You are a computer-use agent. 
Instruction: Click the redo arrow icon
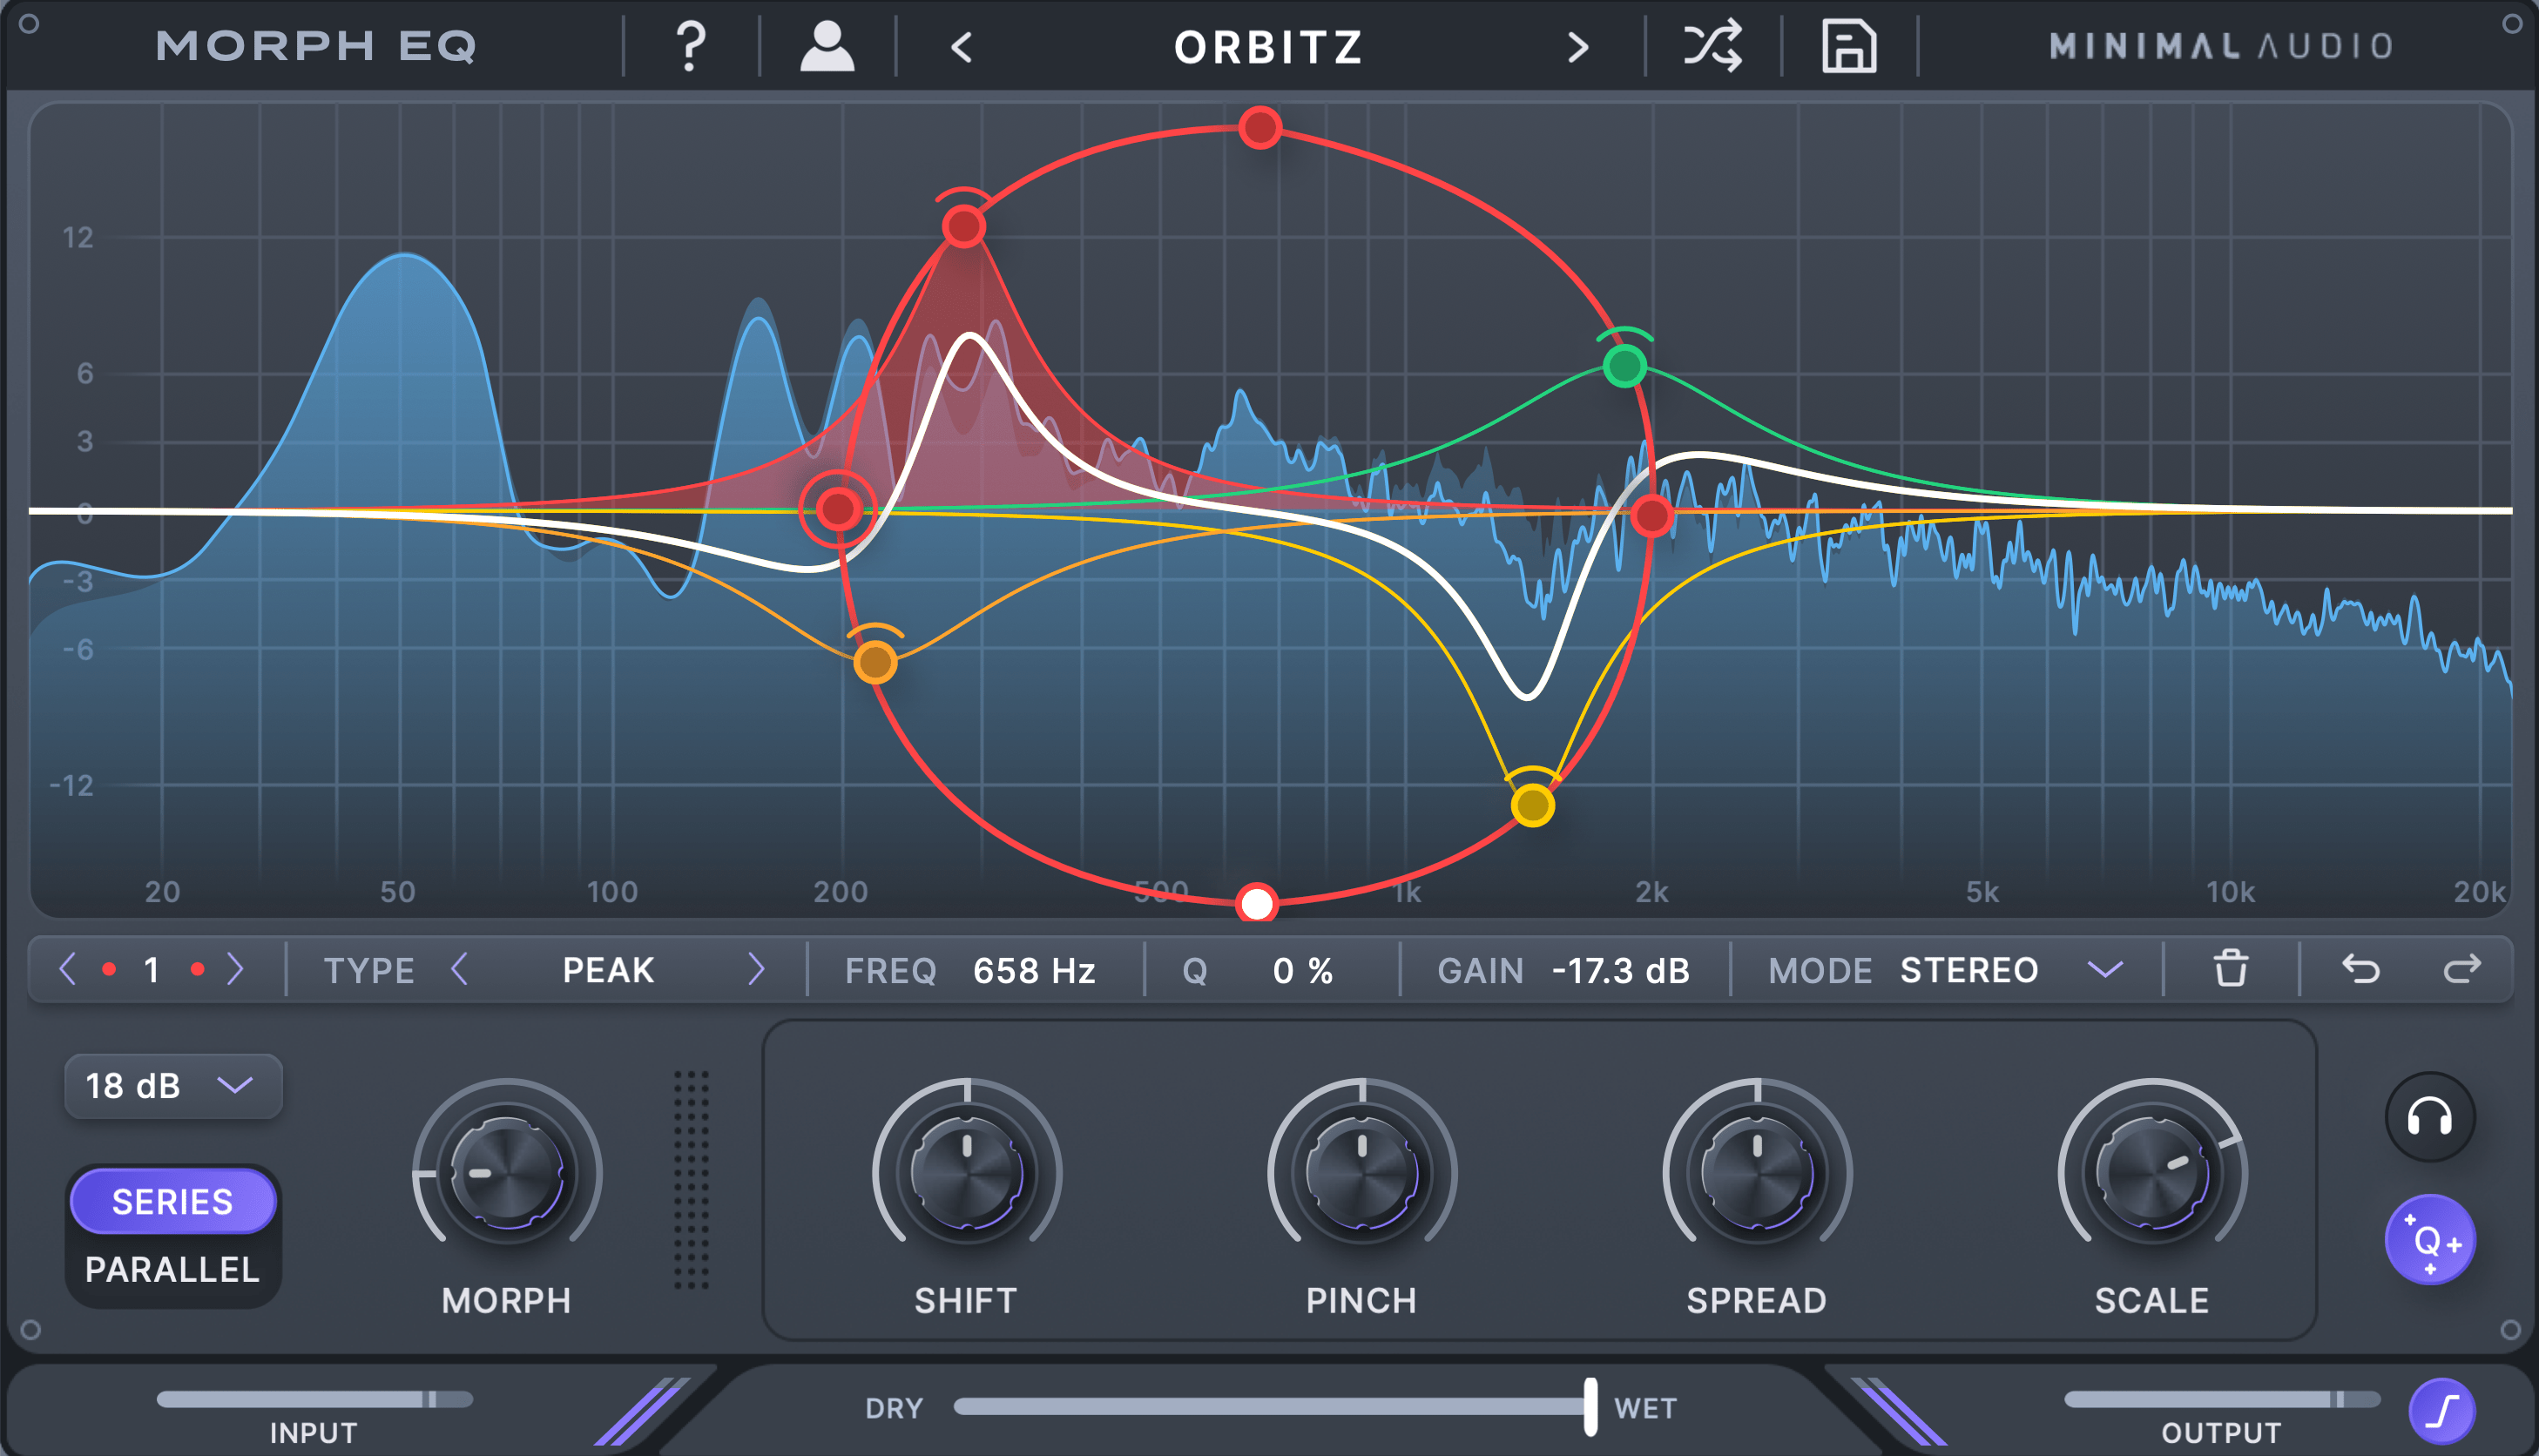2462,969
